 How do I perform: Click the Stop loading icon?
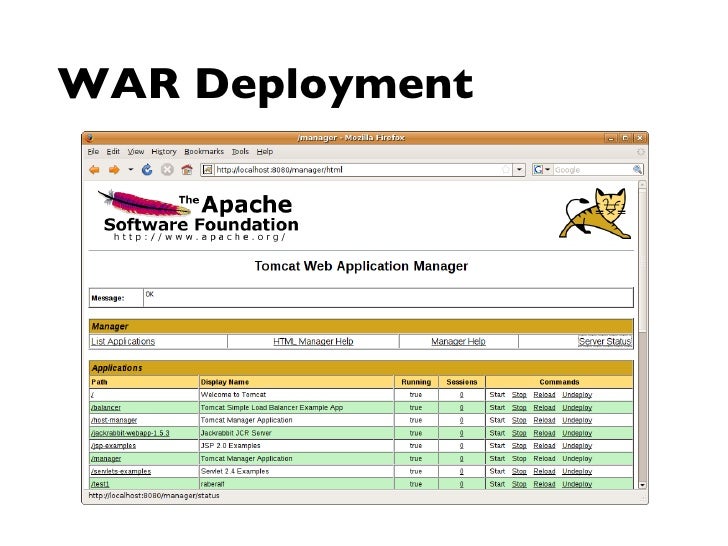[x=167, y=170]
